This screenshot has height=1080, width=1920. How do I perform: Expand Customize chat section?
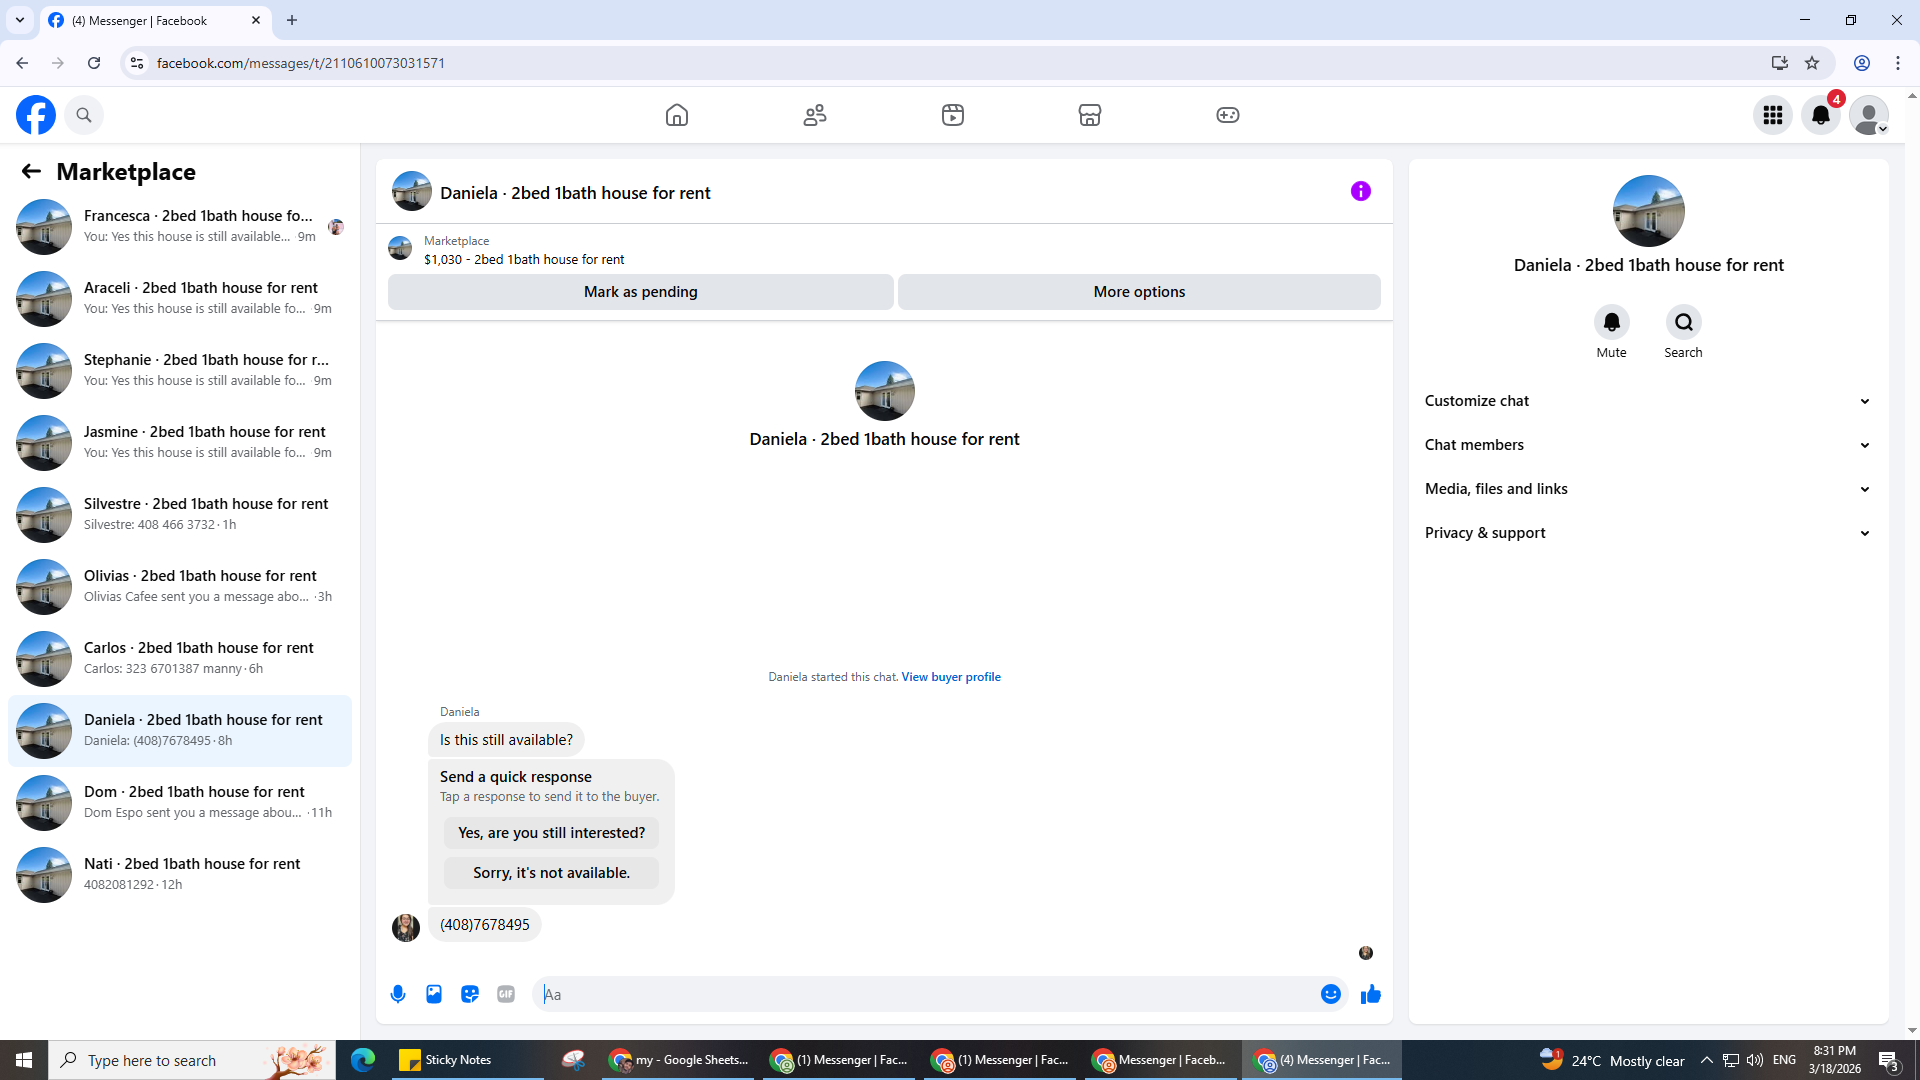pyautogui.click(x=1647, y=401)
